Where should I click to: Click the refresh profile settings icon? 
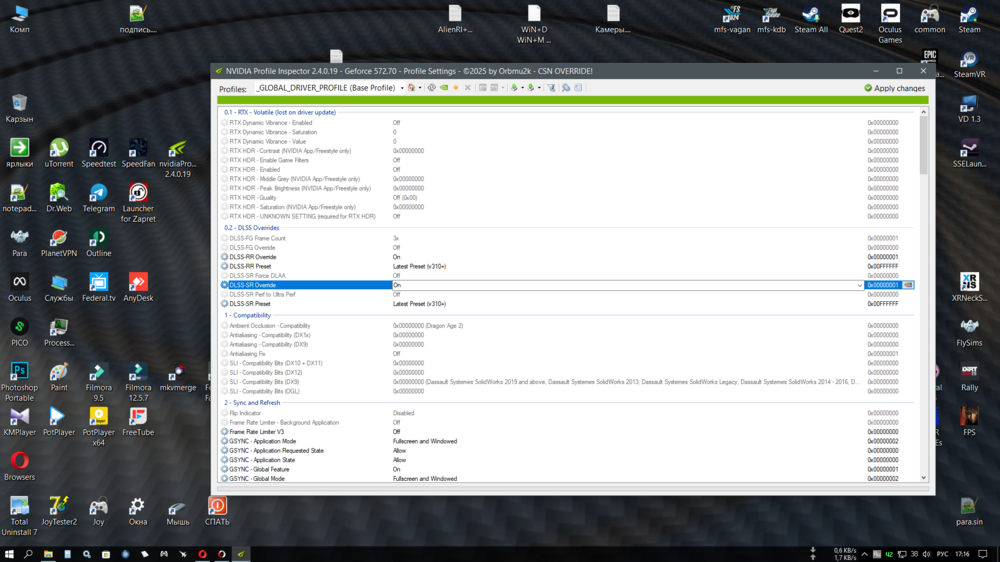[432, 88]
